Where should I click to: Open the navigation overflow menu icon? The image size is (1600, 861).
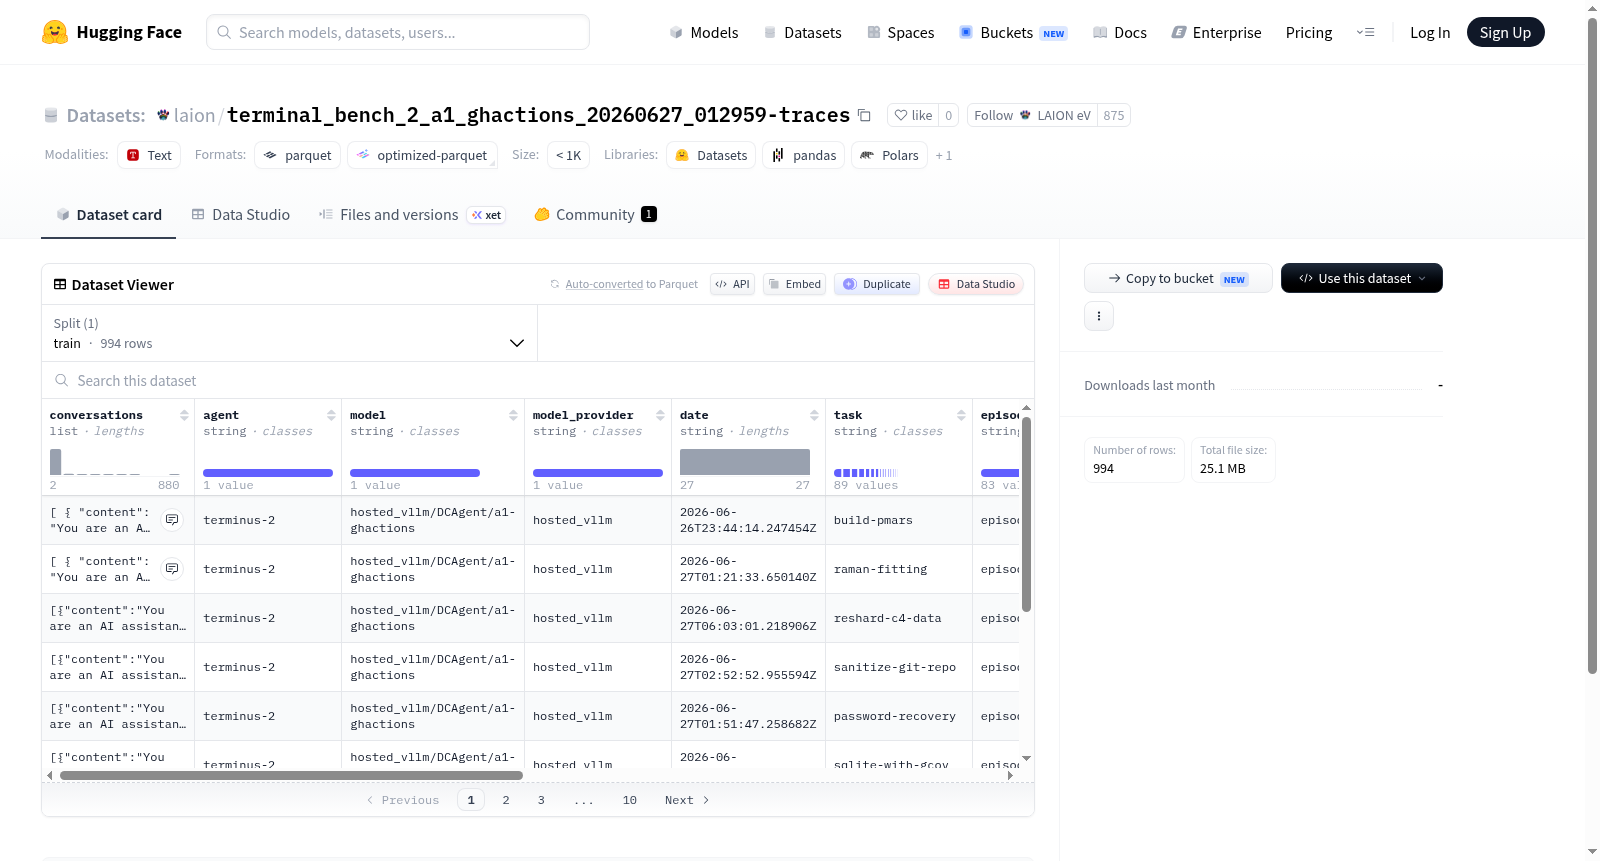pos(1365,33)
